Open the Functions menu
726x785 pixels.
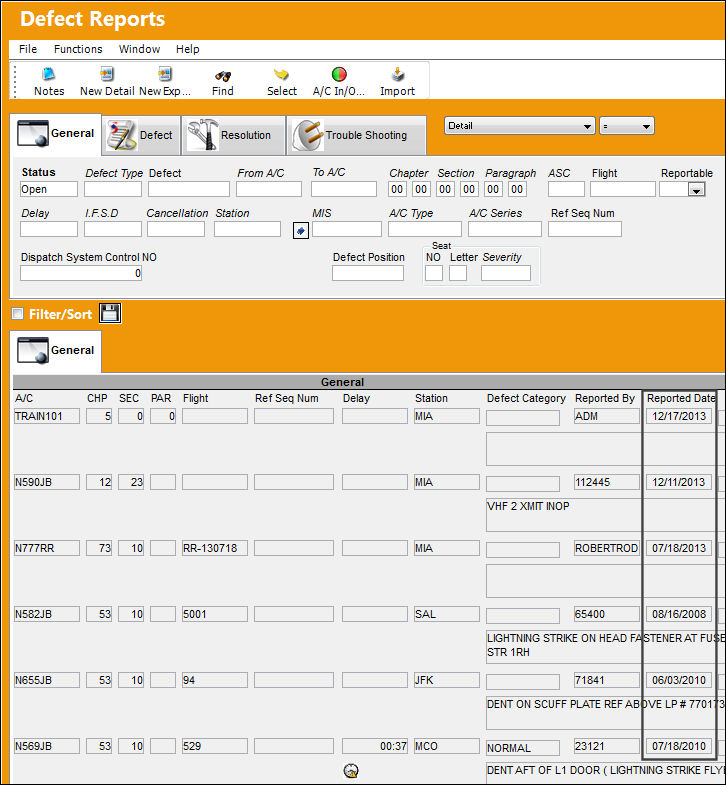coord(78,49)
